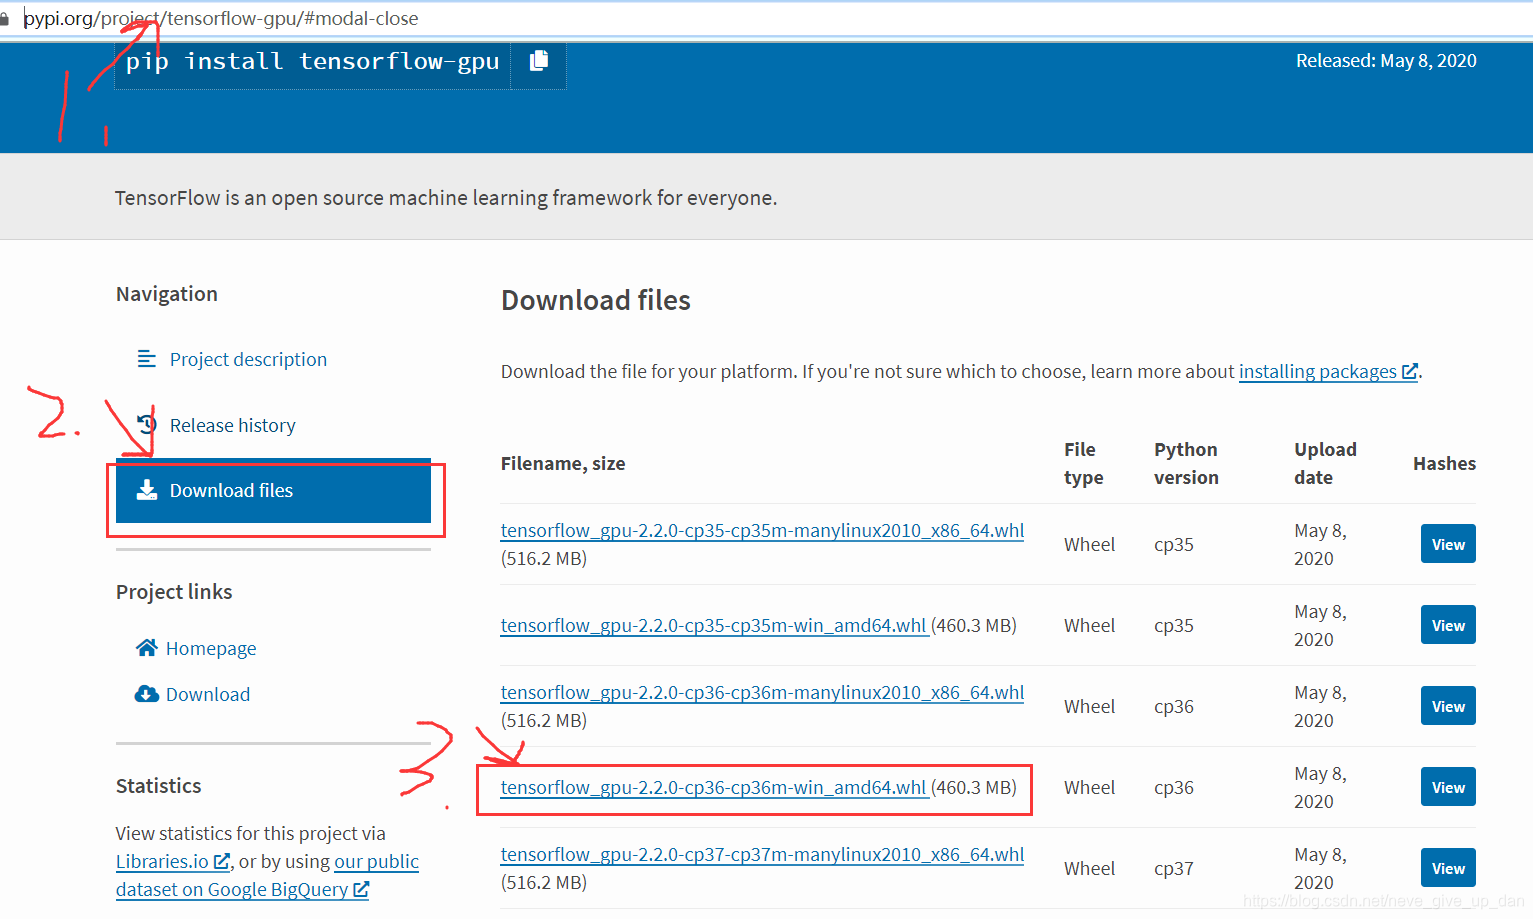Click the Python version column header
Screen dimensions: 1533x919
(x=1186, y=463)
